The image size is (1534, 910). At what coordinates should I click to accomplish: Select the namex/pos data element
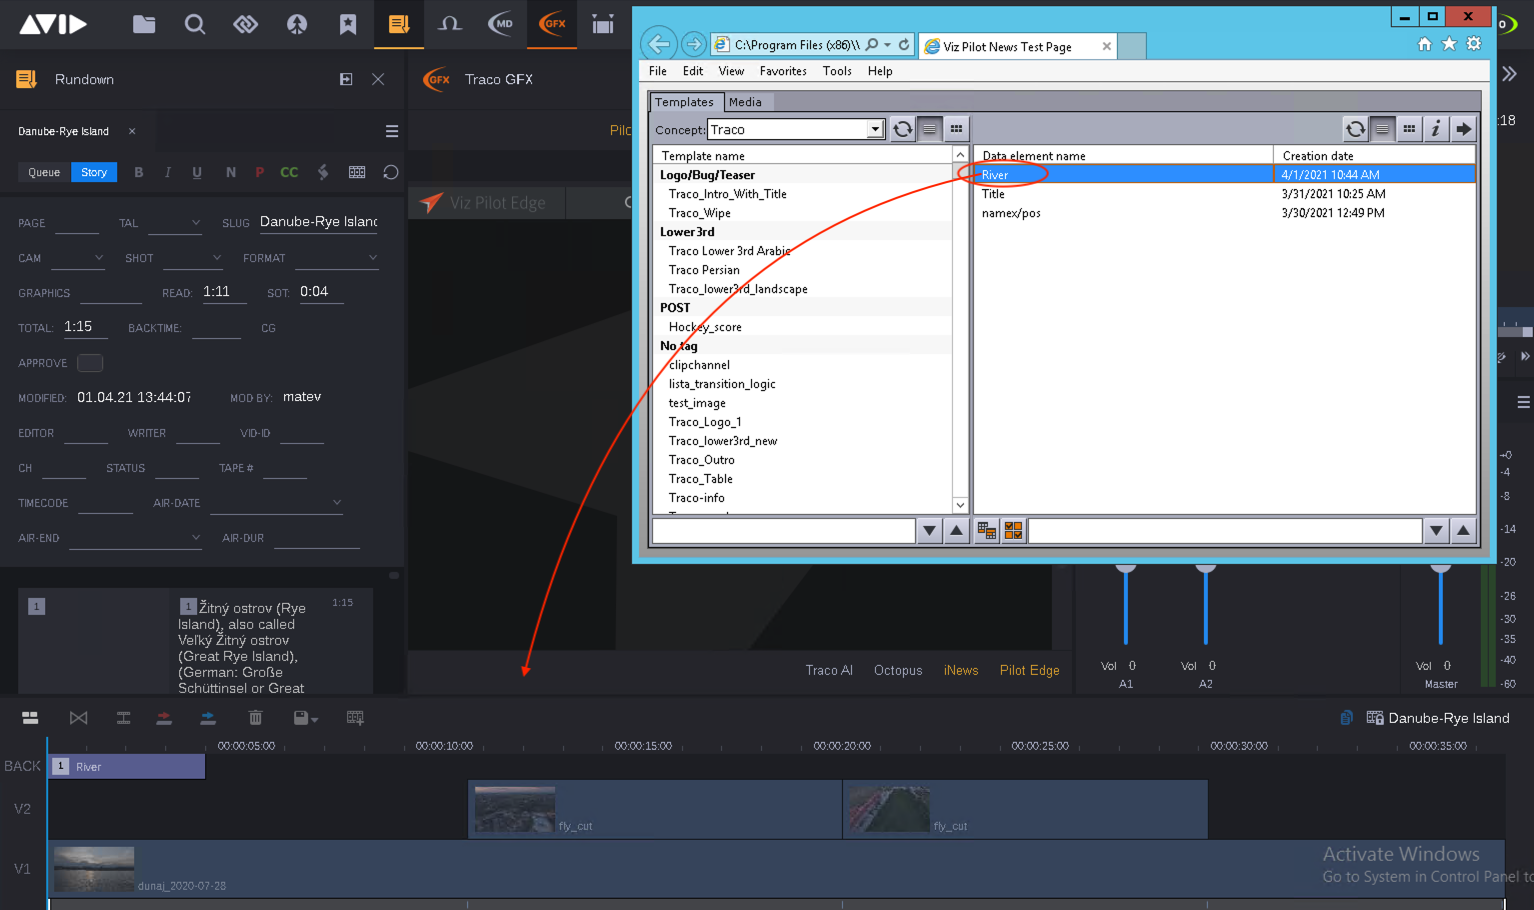click(x=1011, y=213)
